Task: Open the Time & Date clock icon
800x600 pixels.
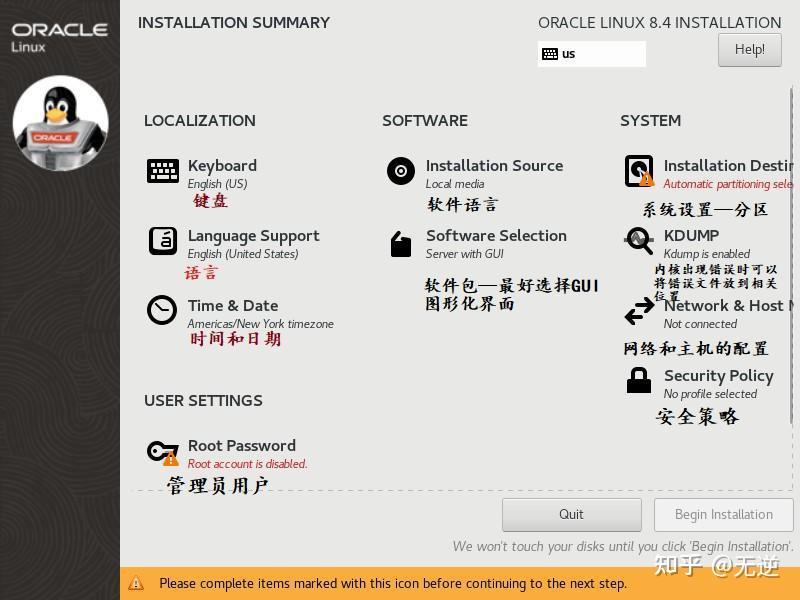Action: (x=161, y=311)
